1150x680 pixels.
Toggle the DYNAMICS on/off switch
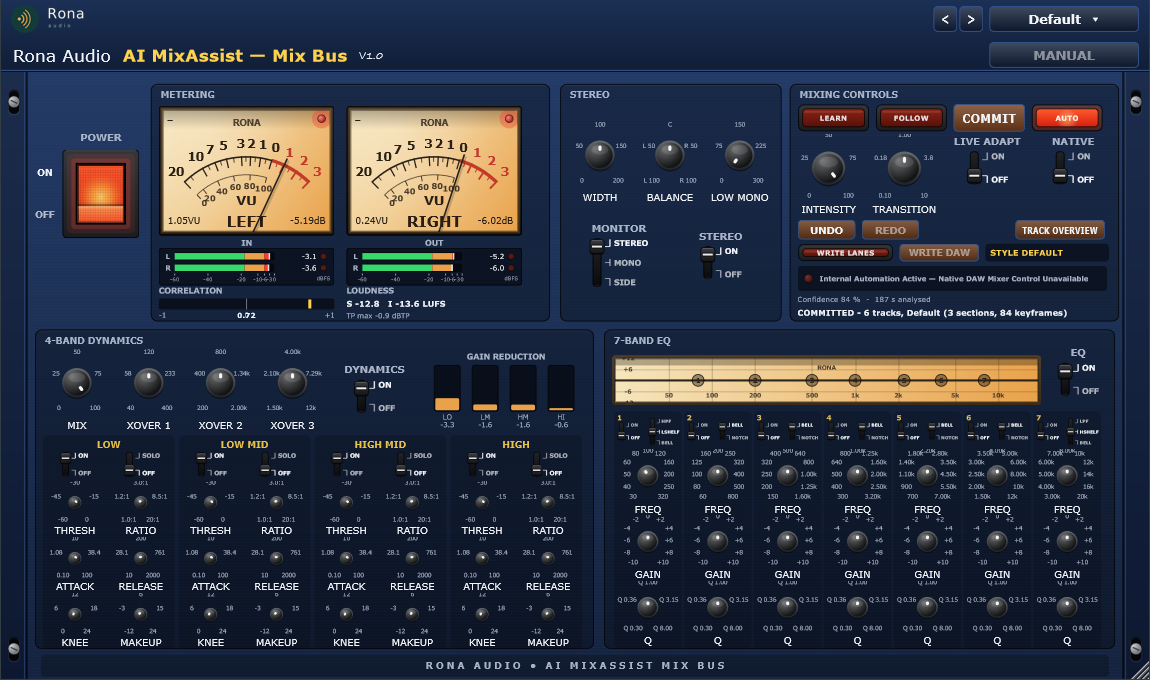click(362, 396)
